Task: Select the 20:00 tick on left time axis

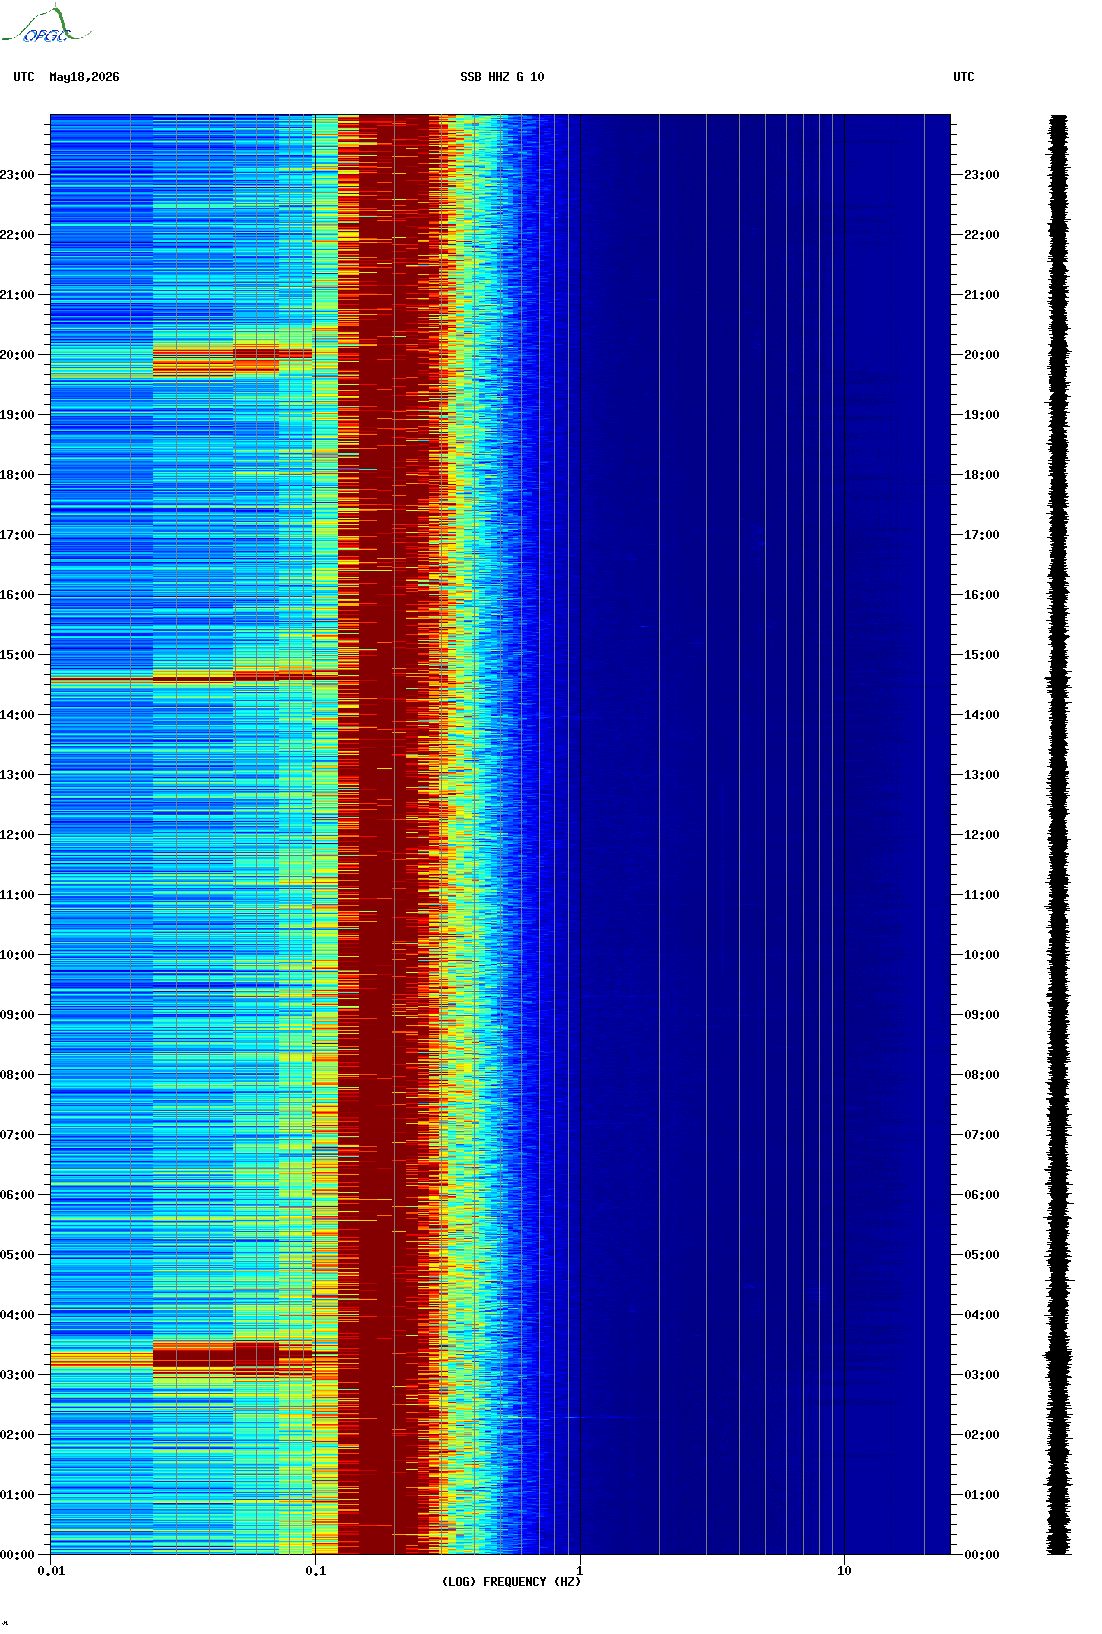Action: coord(17,355)
